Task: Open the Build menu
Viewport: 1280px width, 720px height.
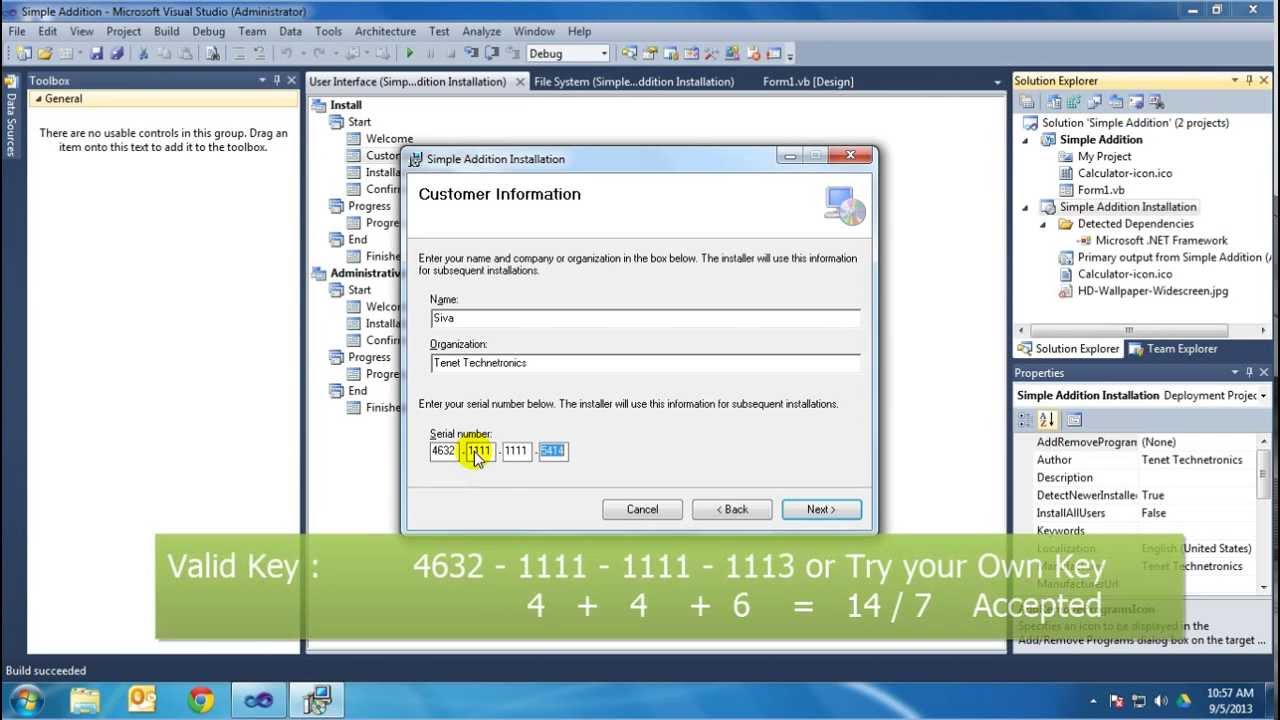Action: (x=167, y=31)
